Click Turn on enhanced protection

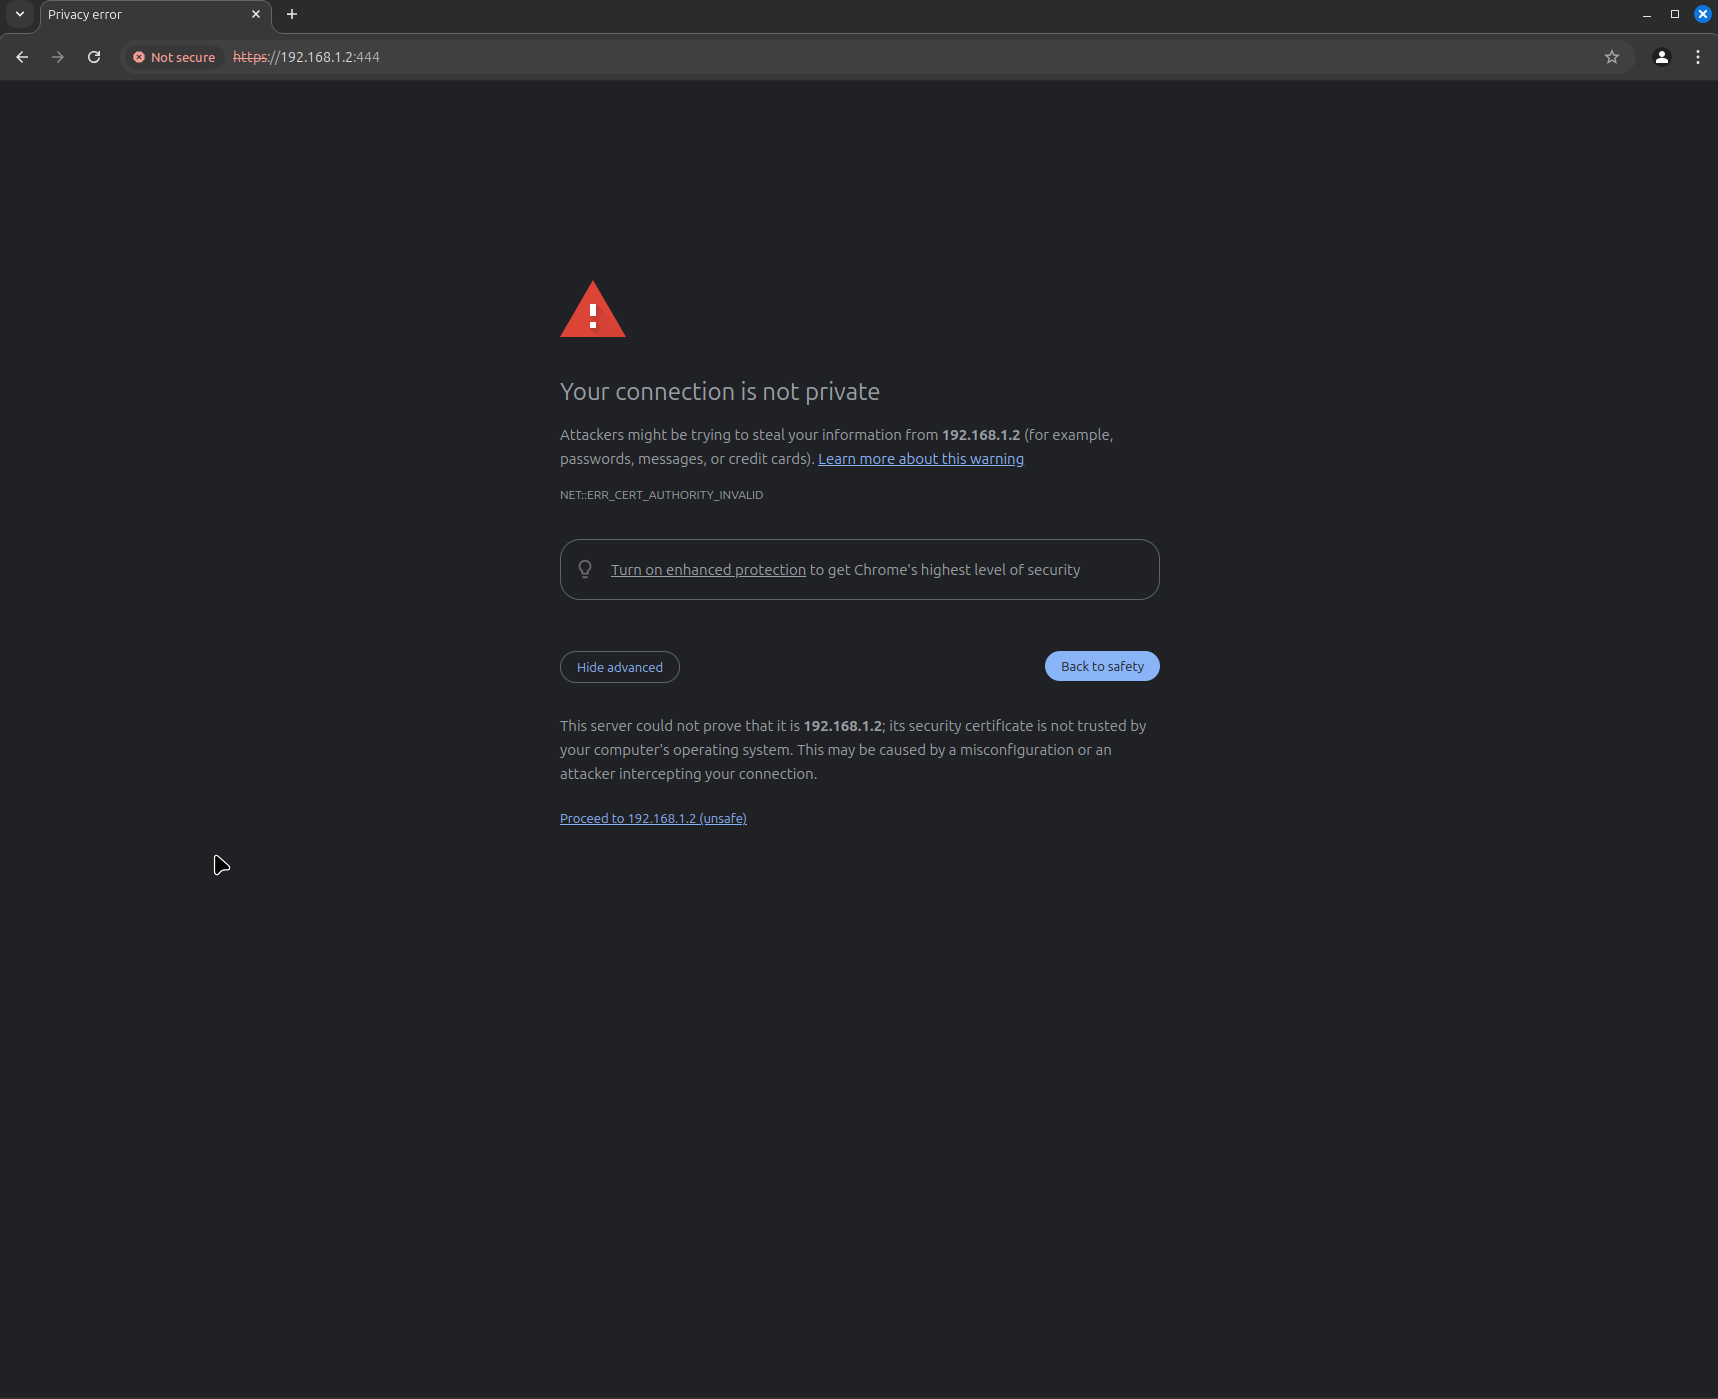[x=707, y=569]
